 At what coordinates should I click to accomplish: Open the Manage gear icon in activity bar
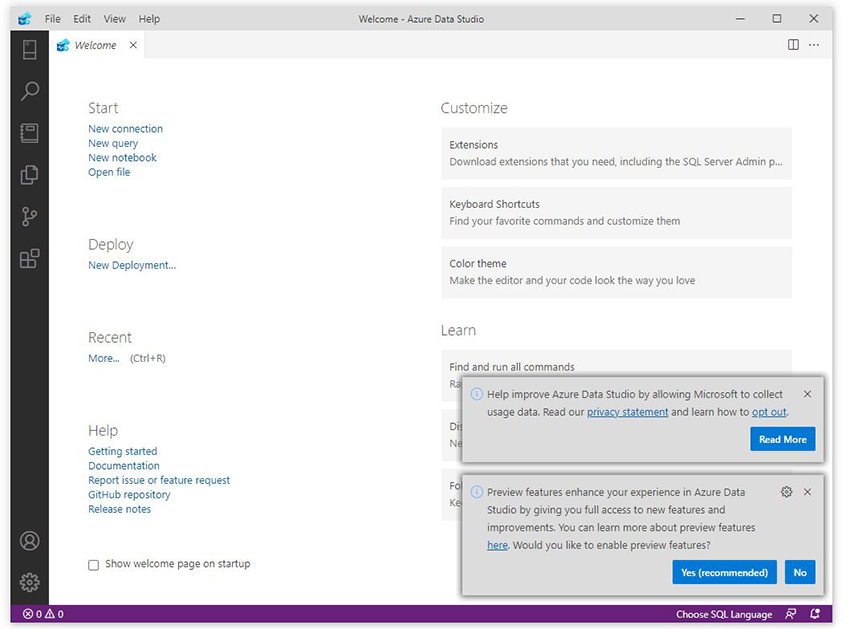[30, 582]
